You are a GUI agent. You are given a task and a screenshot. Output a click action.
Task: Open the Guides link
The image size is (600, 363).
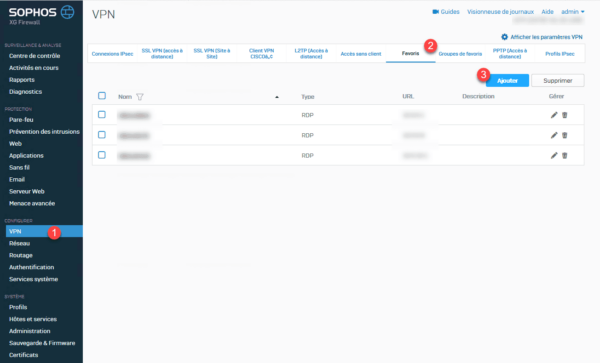point(450,12)
